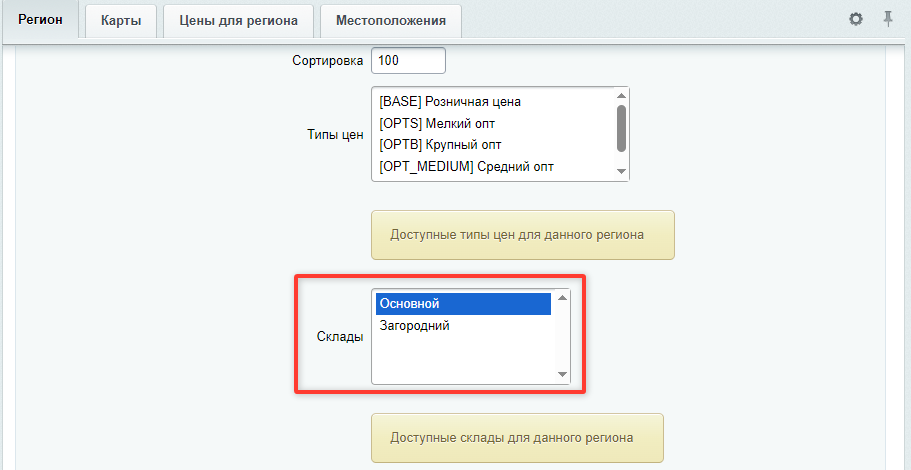
Task: Select the Основной warehouse
Action: tap(463, 304)
